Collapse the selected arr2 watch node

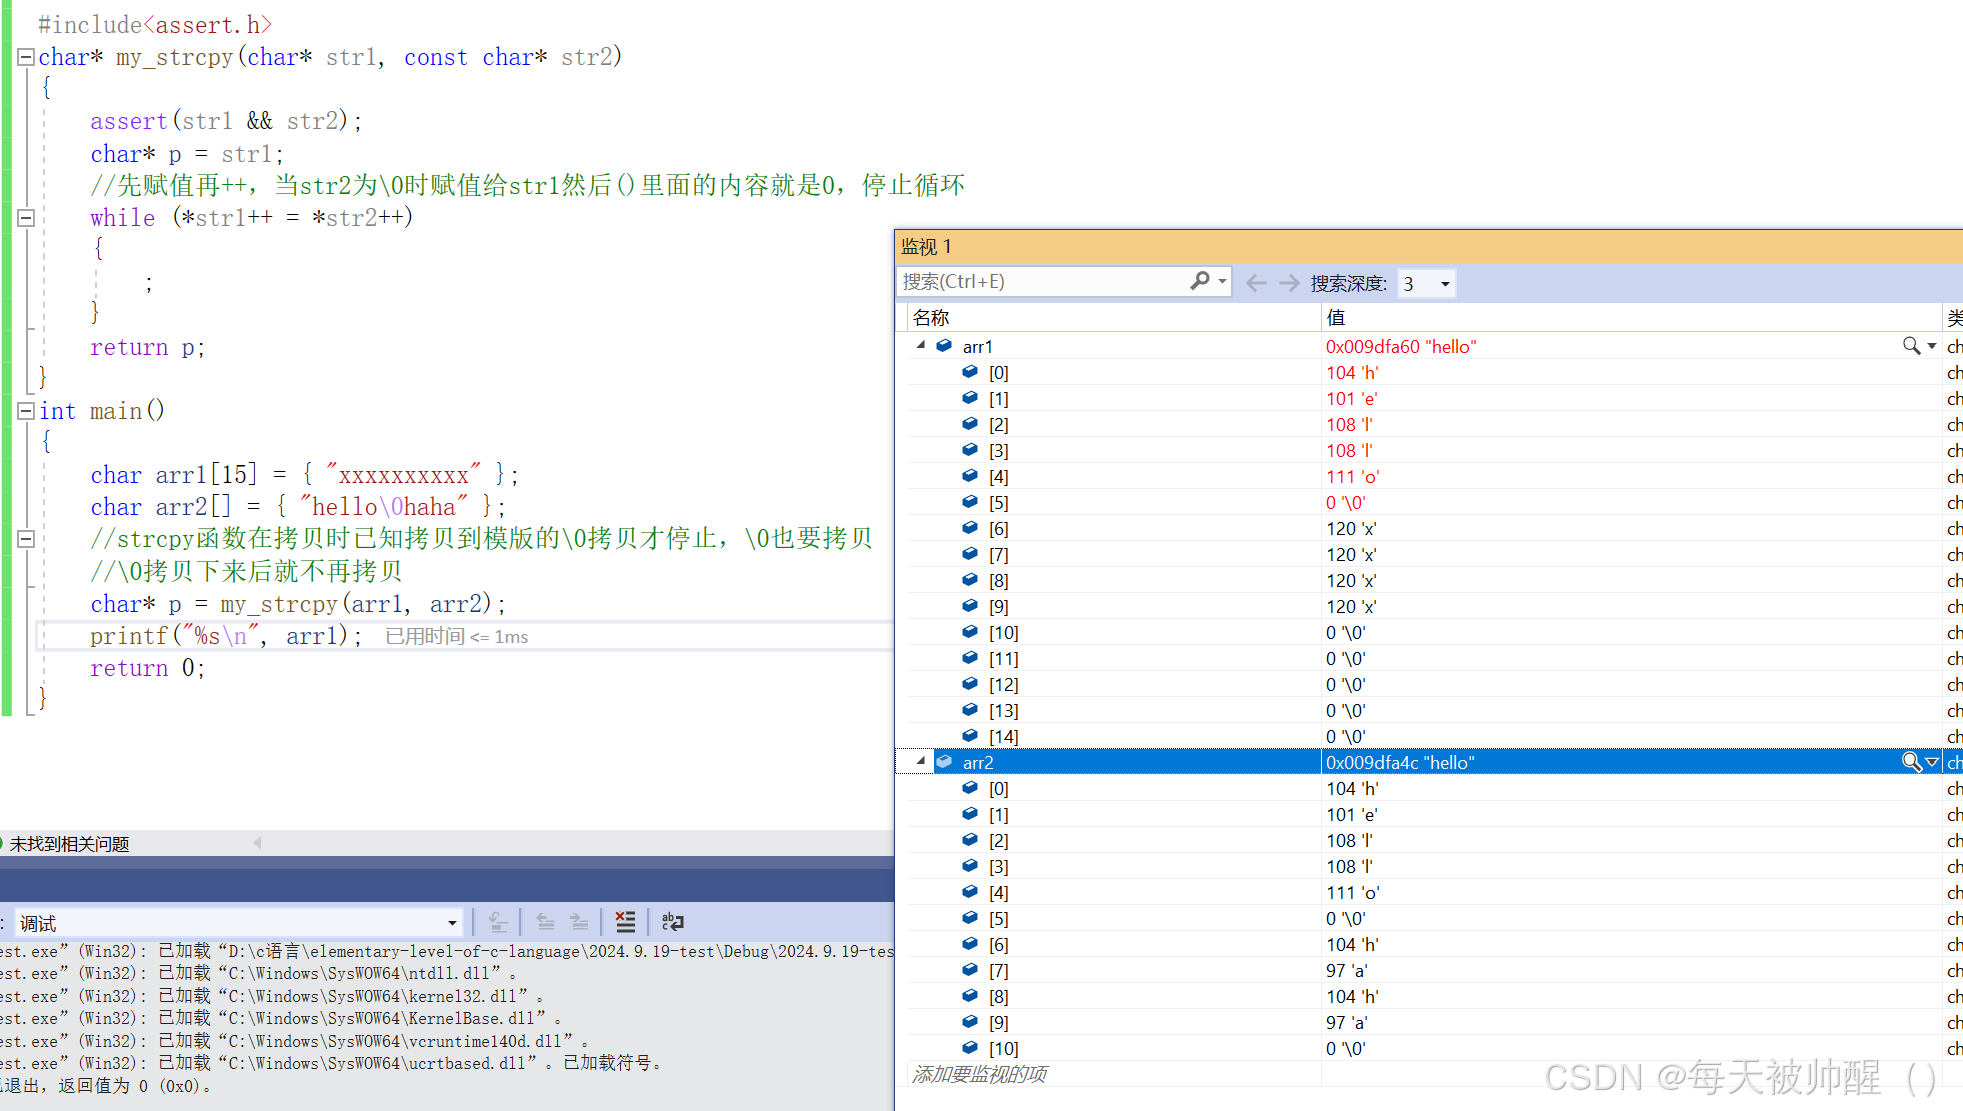[921, 762]
